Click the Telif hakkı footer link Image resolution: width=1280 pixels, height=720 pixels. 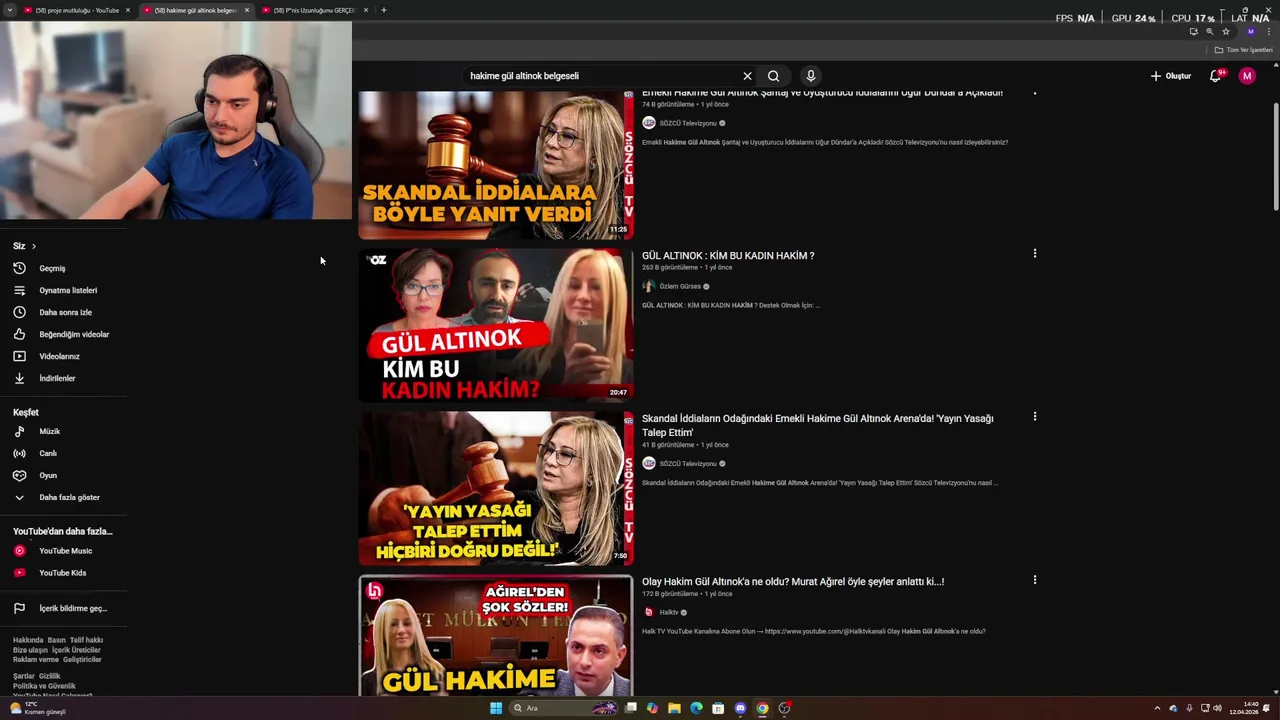(x=86, y=640)
